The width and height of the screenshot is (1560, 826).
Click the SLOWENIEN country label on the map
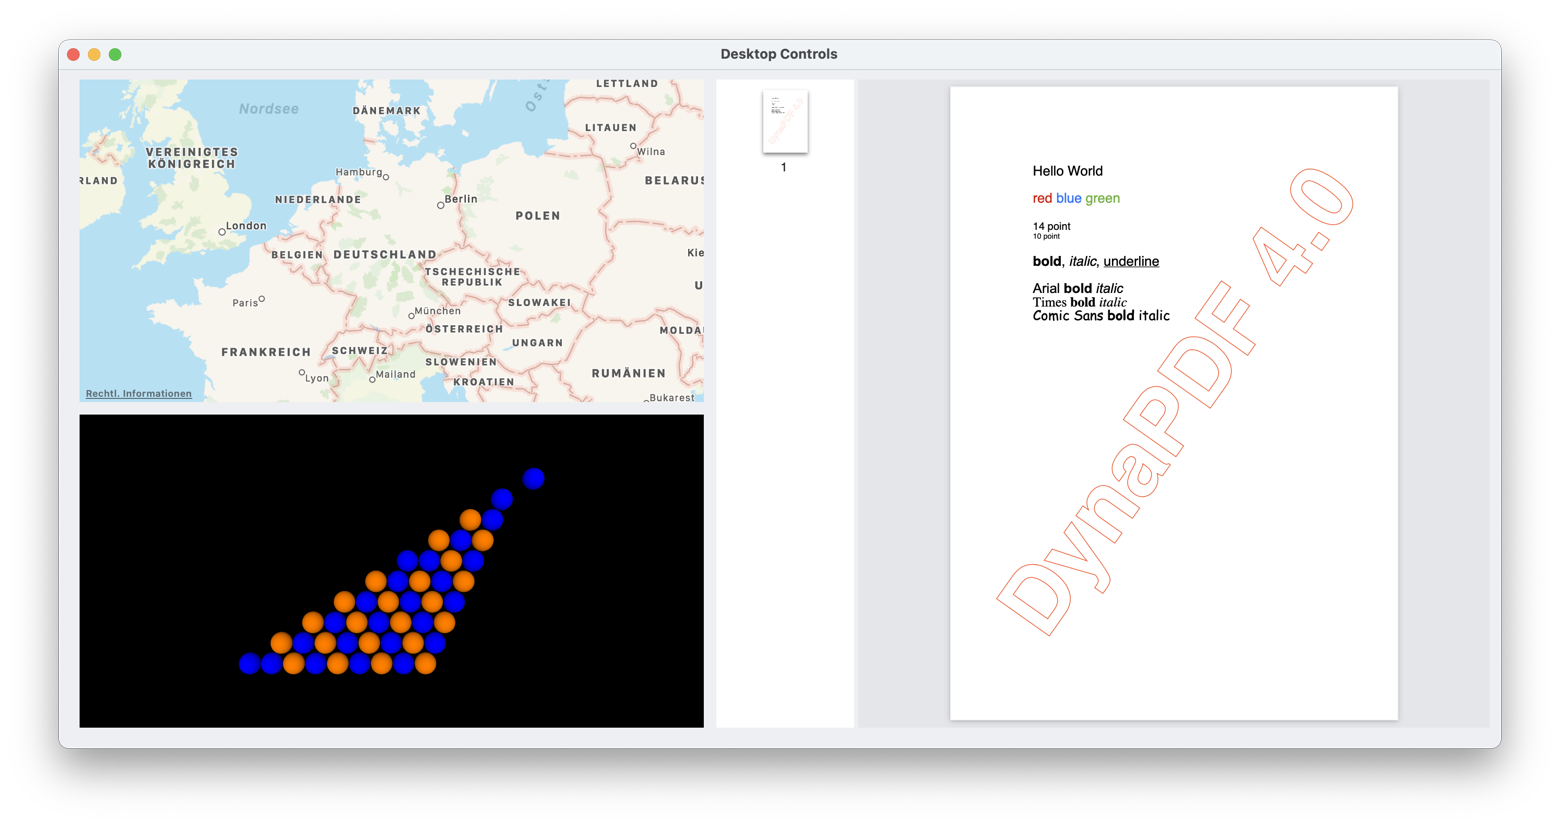coord(461,362)
